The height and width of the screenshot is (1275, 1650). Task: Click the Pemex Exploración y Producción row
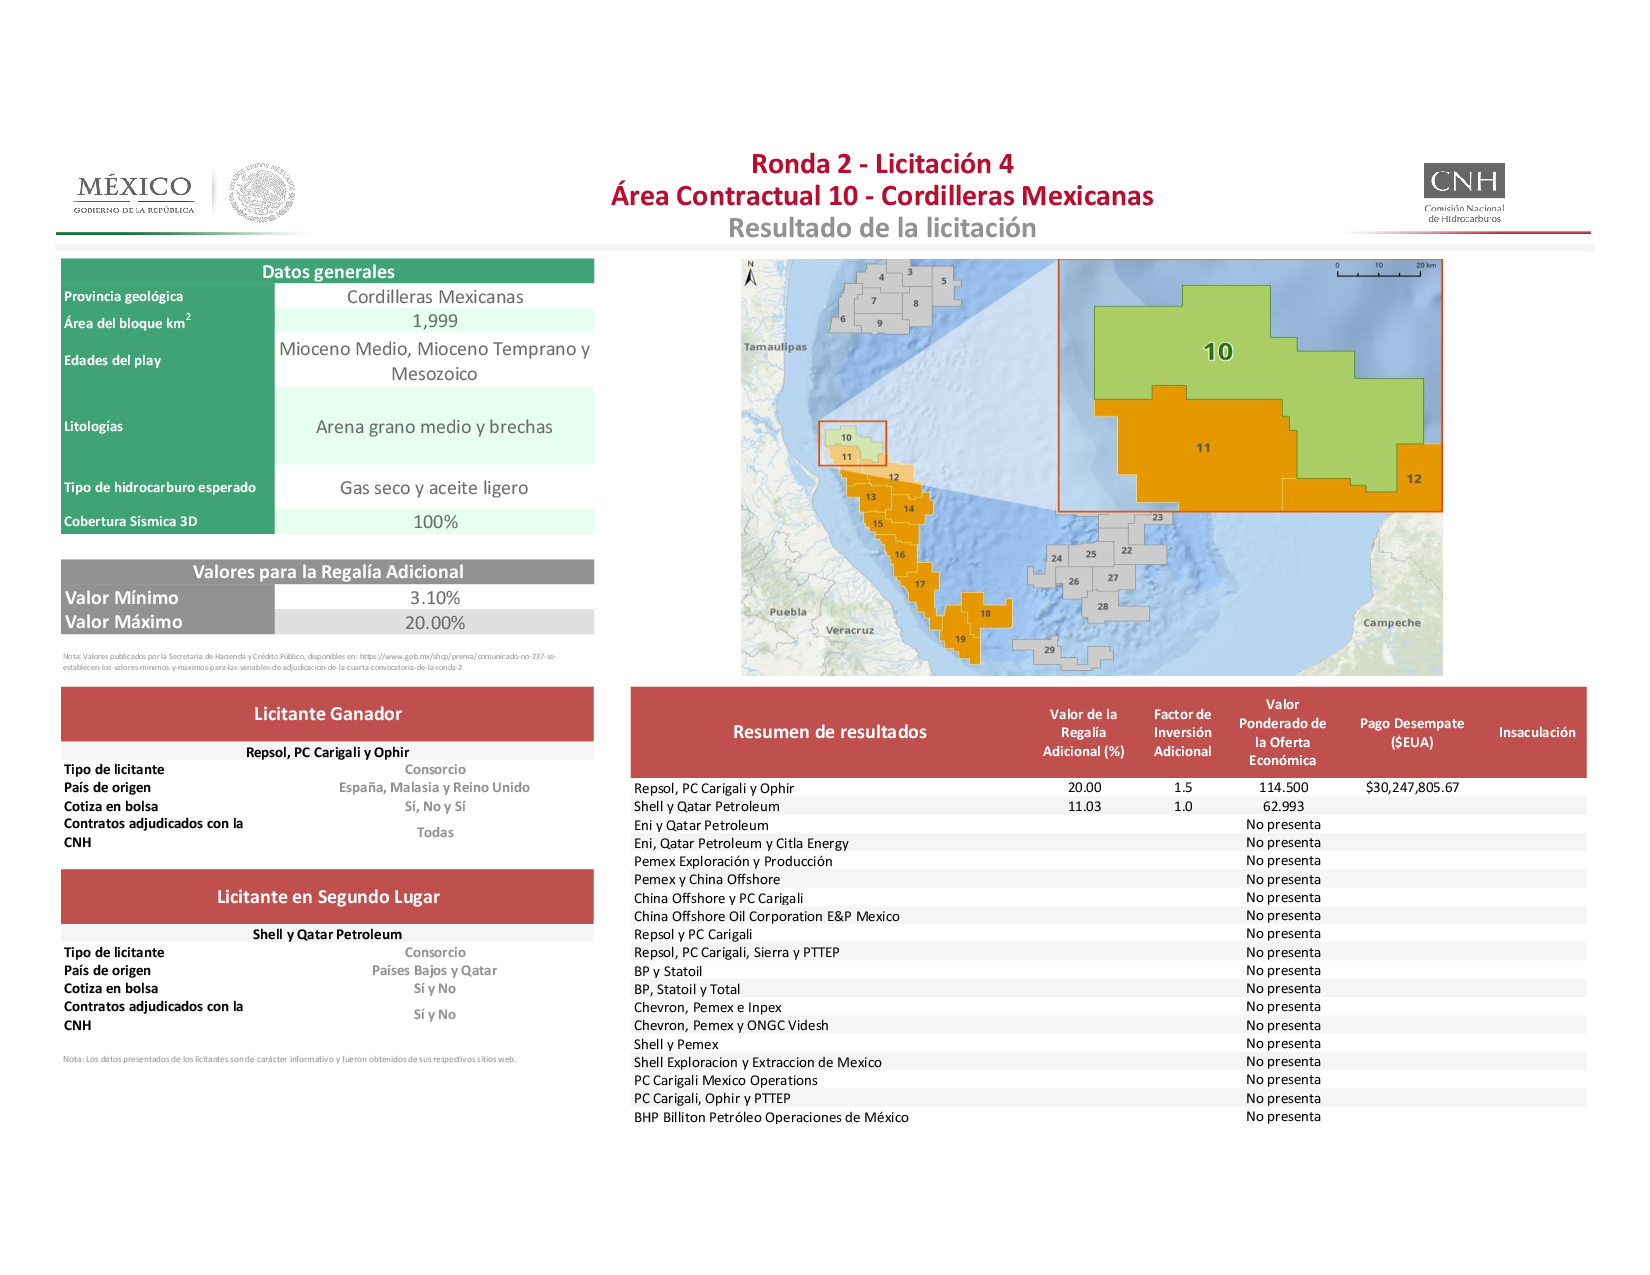[1108, 861]
